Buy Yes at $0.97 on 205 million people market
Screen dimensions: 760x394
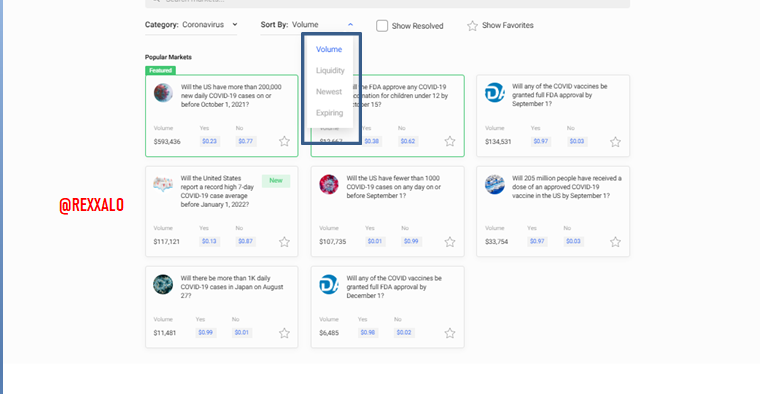[x=537, y=241]
